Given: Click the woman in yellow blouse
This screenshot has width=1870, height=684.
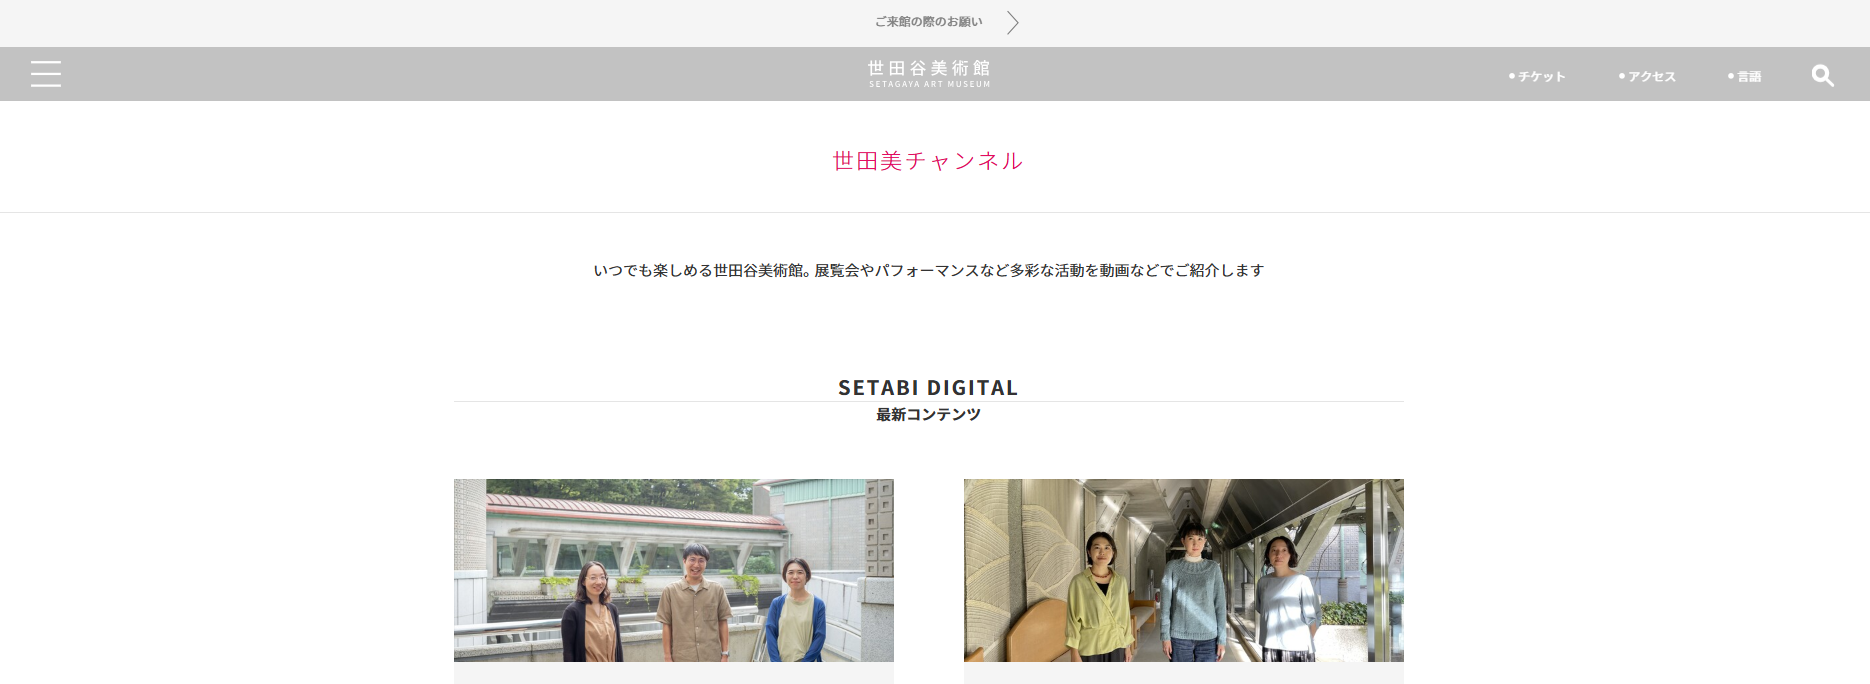Looking at the screenshot, I should point(1098,600).
